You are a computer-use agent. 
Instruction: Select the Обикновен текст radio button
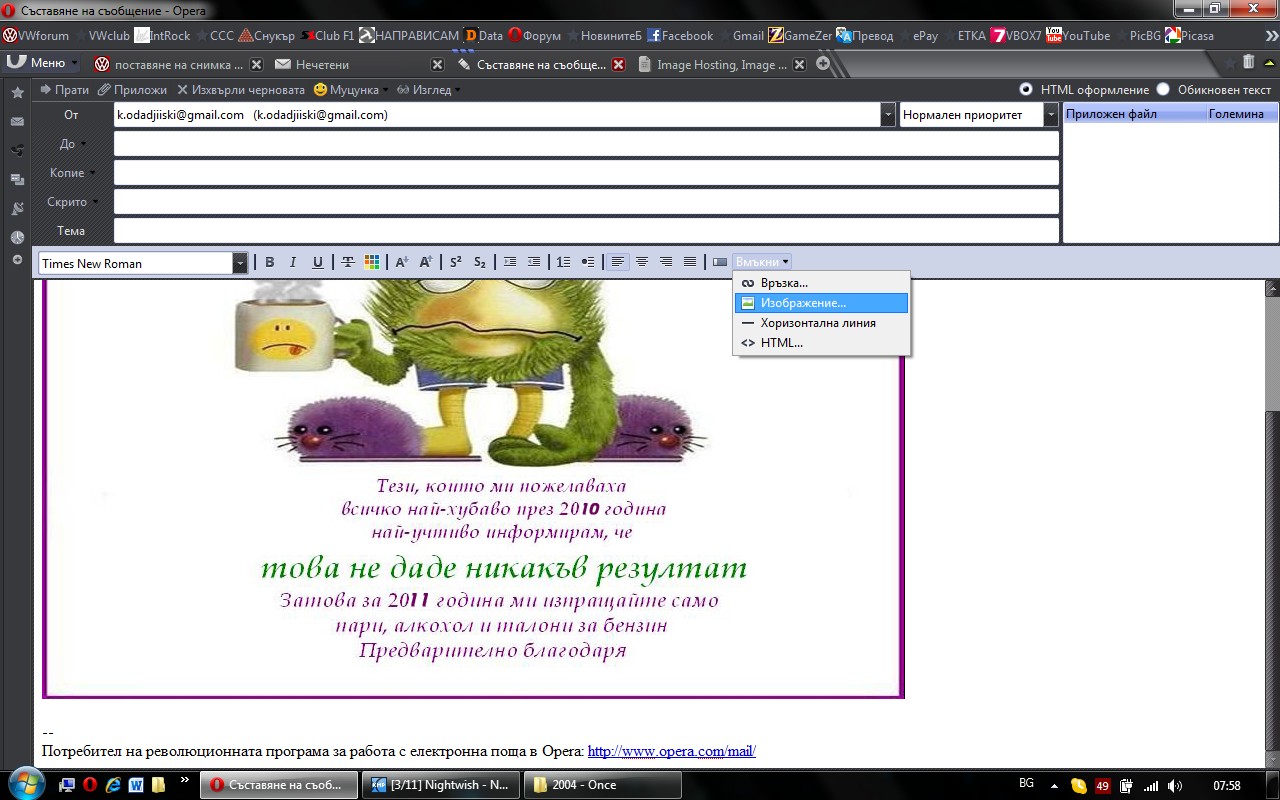(x=1163, y=89)
